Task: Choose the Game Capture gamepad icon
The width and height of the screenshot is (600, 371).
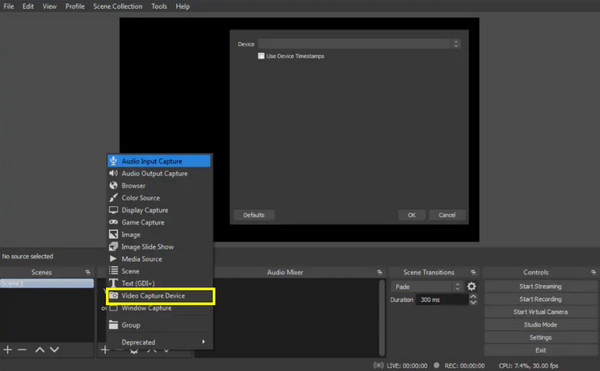Action: [x=113, y=222]
